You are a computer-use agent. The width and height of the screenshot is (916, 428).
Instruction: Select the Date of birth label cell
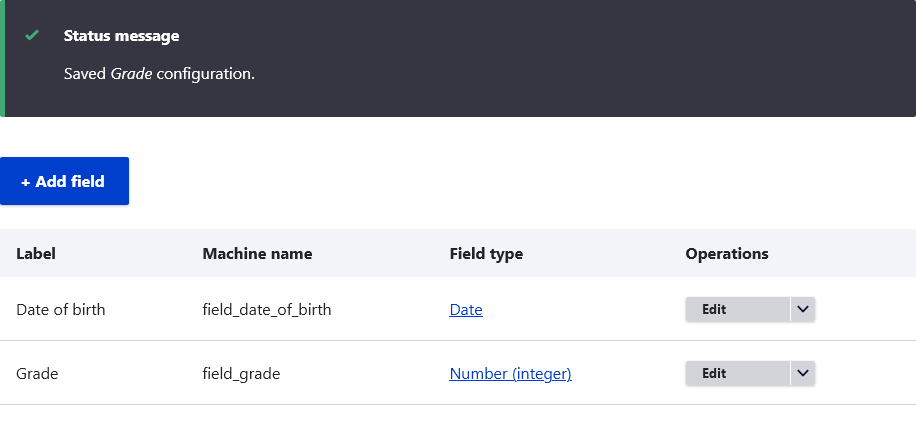[61, 309]
